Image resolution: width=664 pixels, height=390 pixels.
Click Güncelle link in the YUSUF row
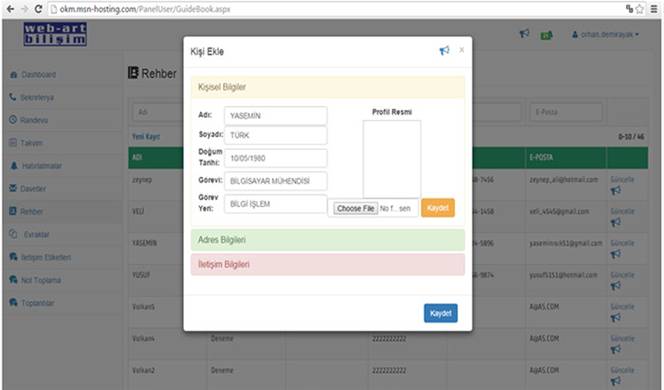[x=622, y=275]
